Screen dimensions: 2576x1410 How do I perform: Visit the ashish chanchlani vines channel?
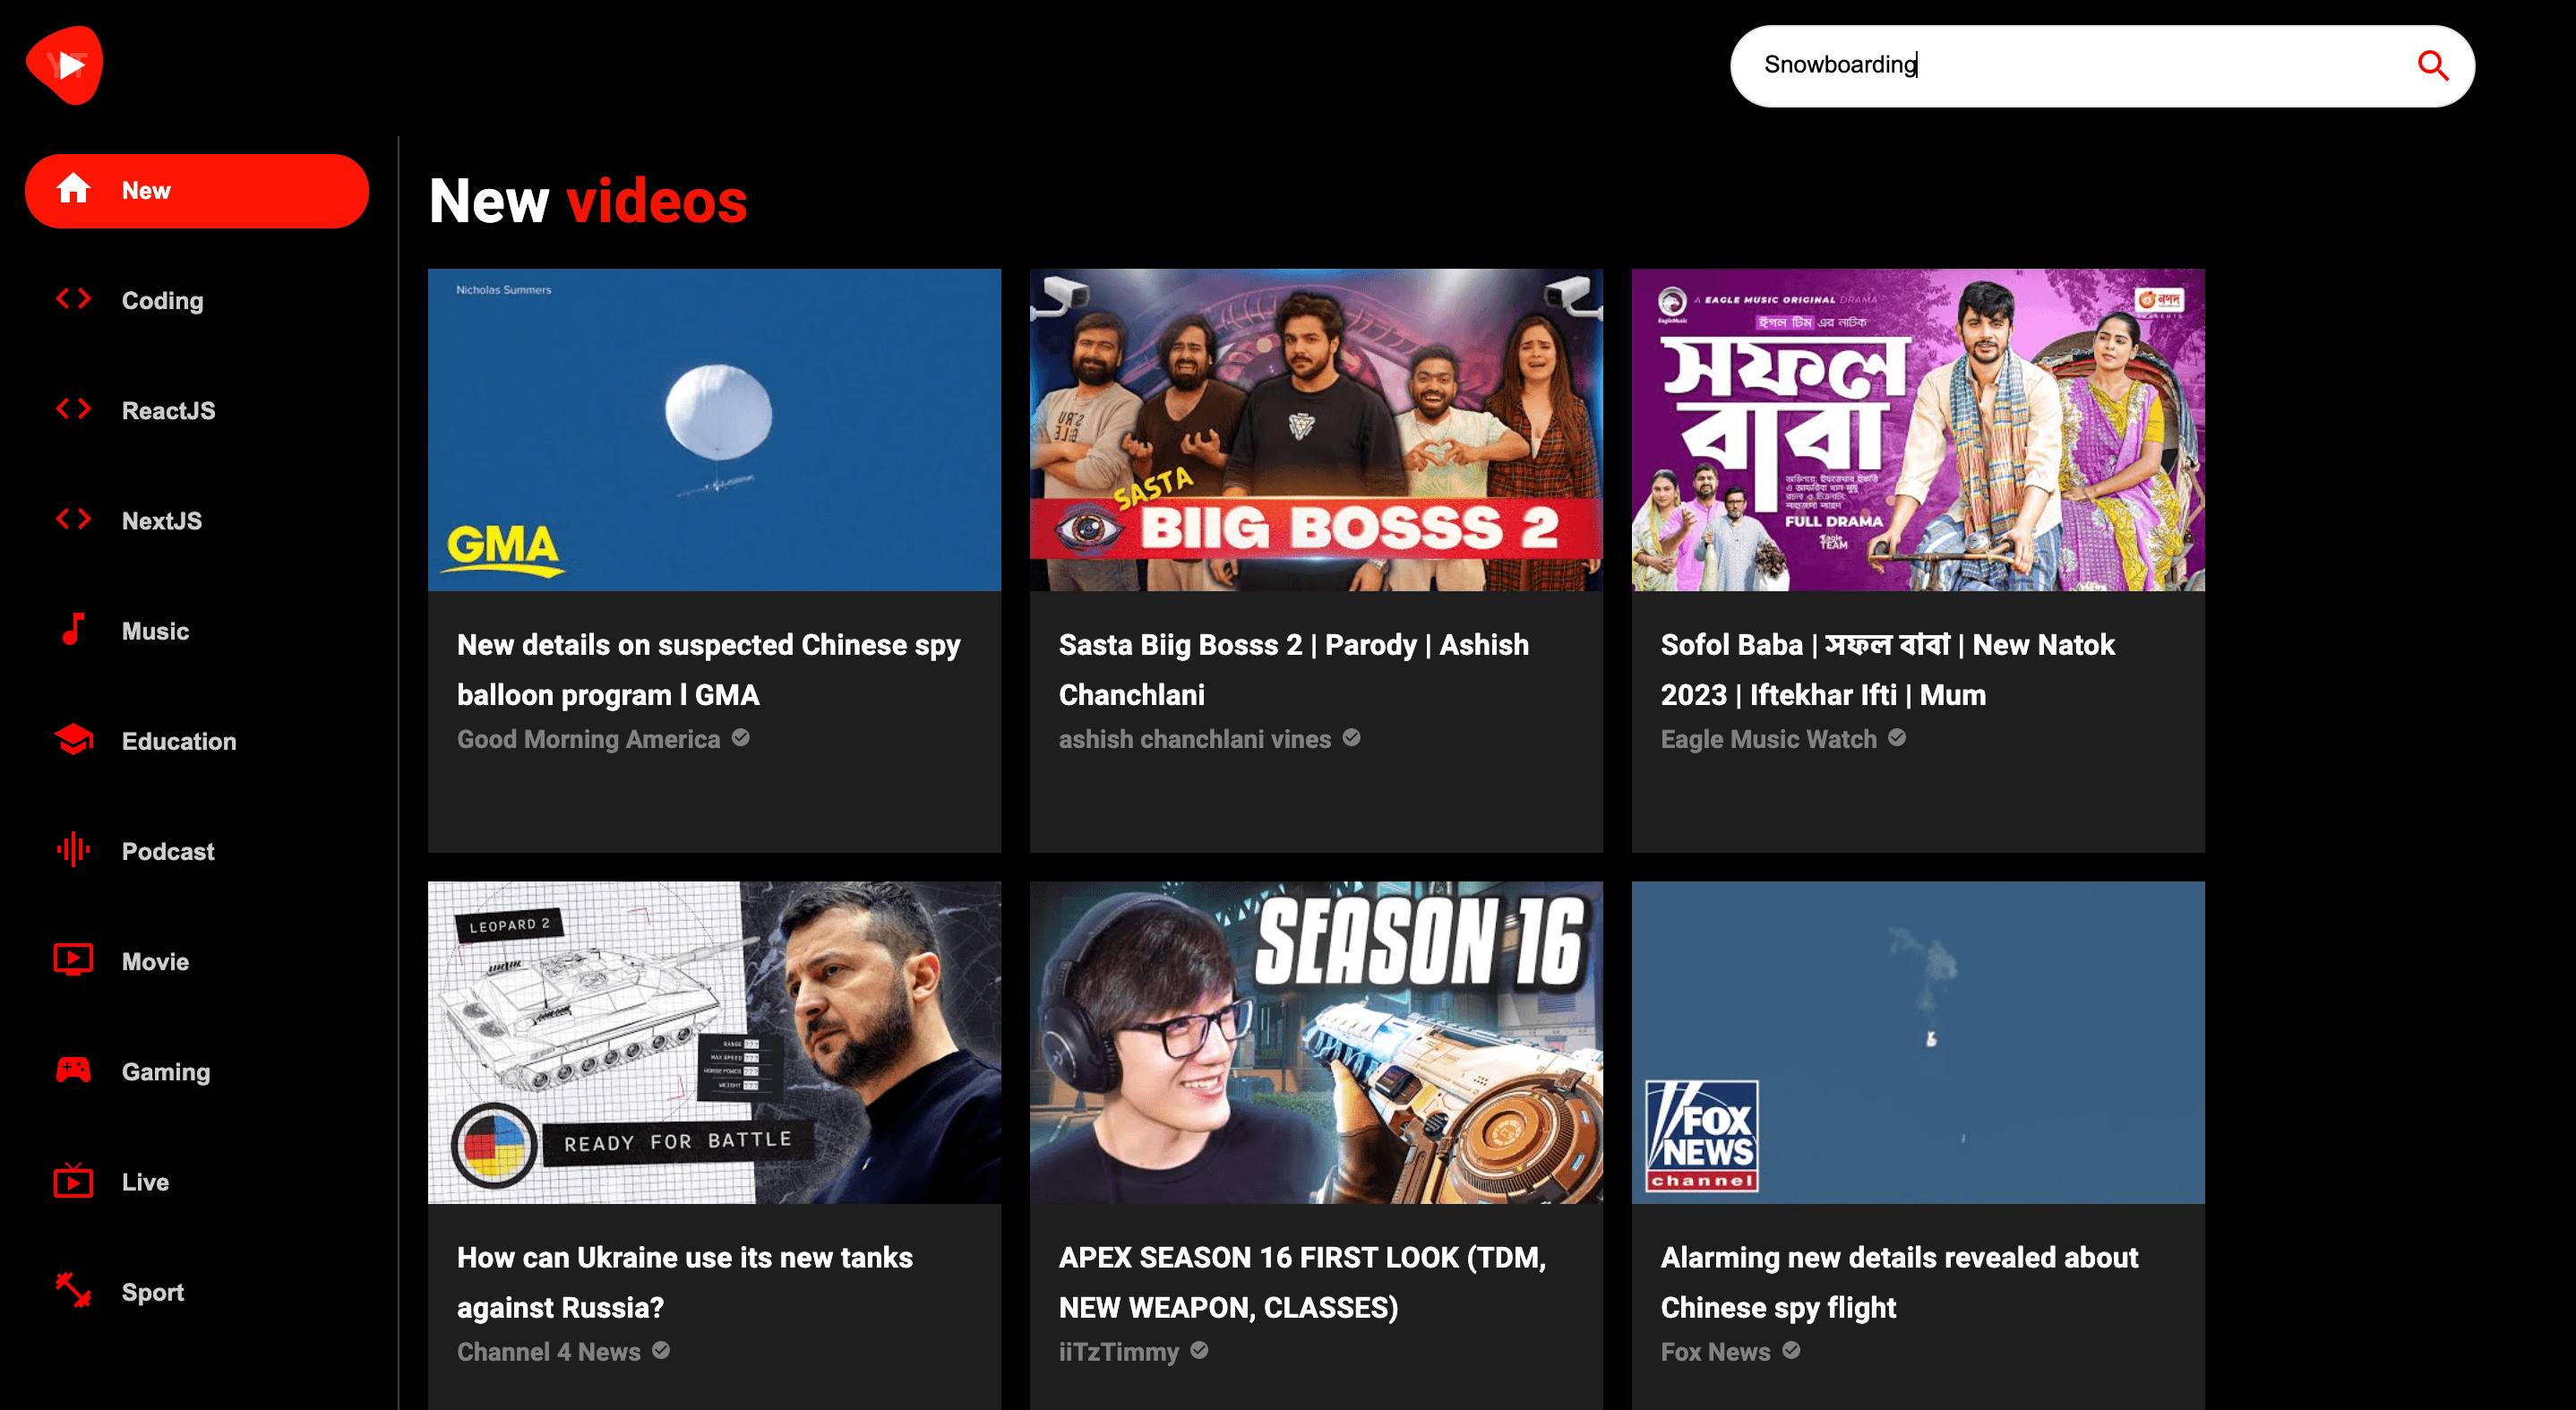pyautogui.click(x=1195, y=739)
